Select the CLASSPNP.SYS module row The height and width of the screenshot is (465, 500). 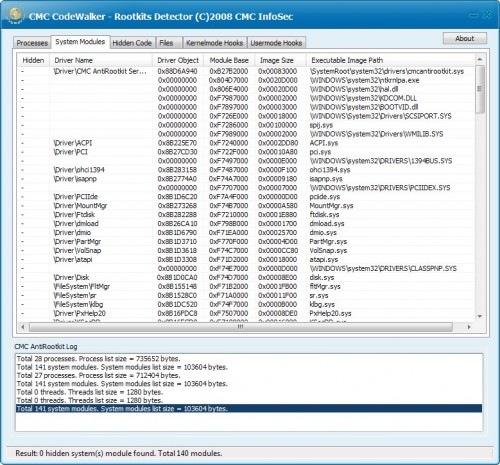click(x=246, y=269)
